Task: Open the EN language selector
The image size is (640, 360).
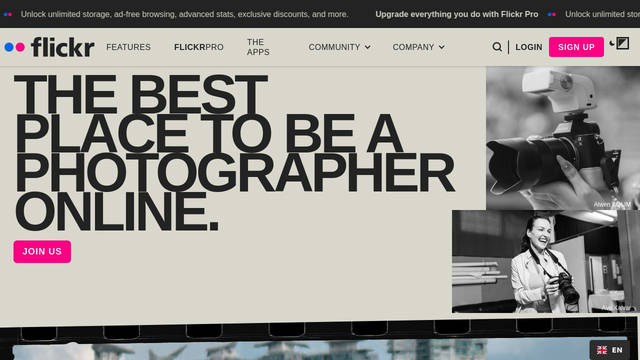Action: [609, 350]
